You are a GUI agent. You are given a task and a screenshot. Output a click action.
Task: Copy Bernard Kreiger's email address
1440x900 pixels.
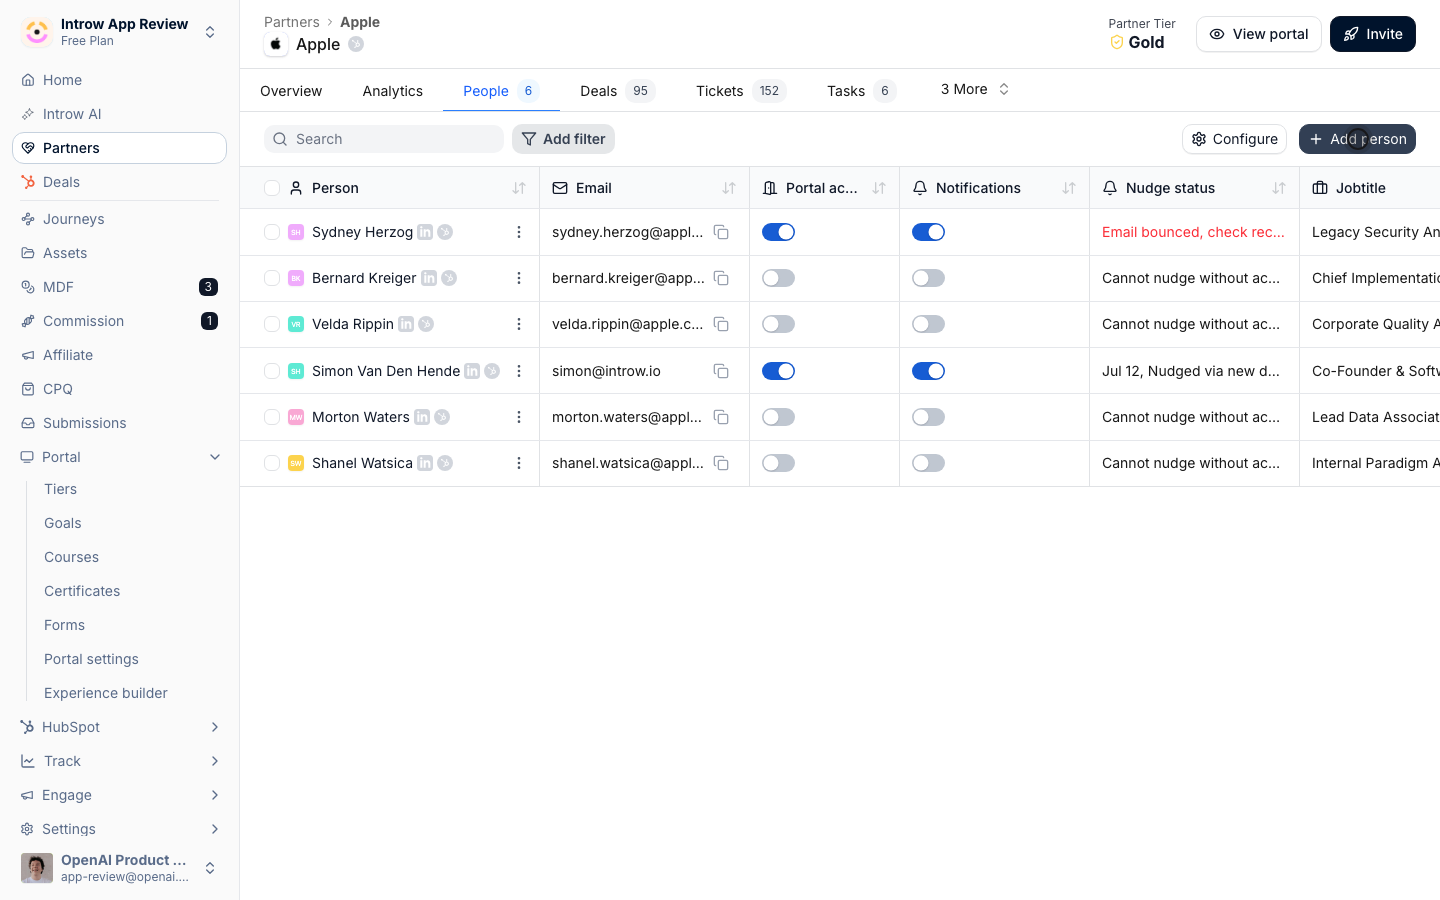(x=721, y=278)
